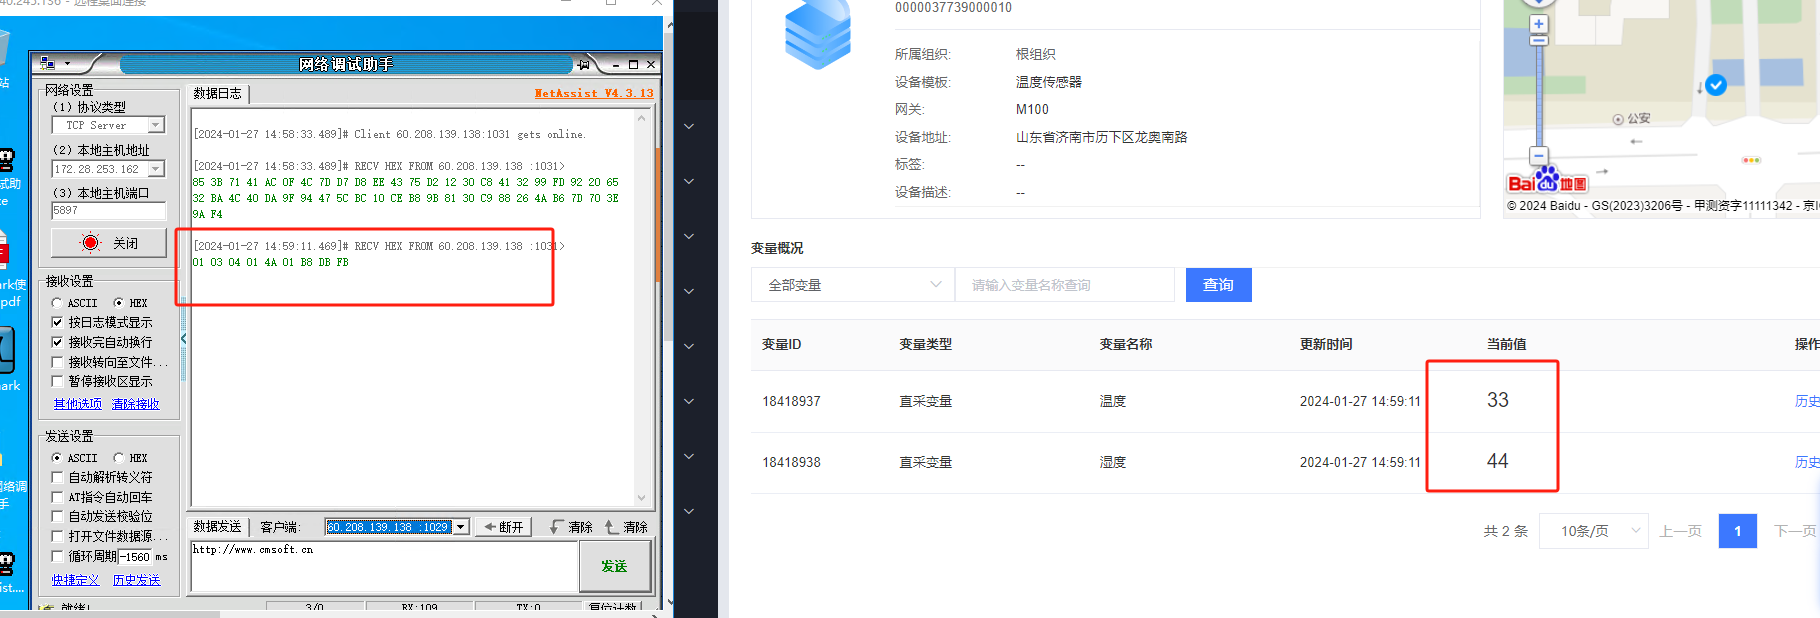Click the pin icon in NetAssist title bar
Image resolution: width=1820 pixels, height=618 pixels.
(583, 65)
